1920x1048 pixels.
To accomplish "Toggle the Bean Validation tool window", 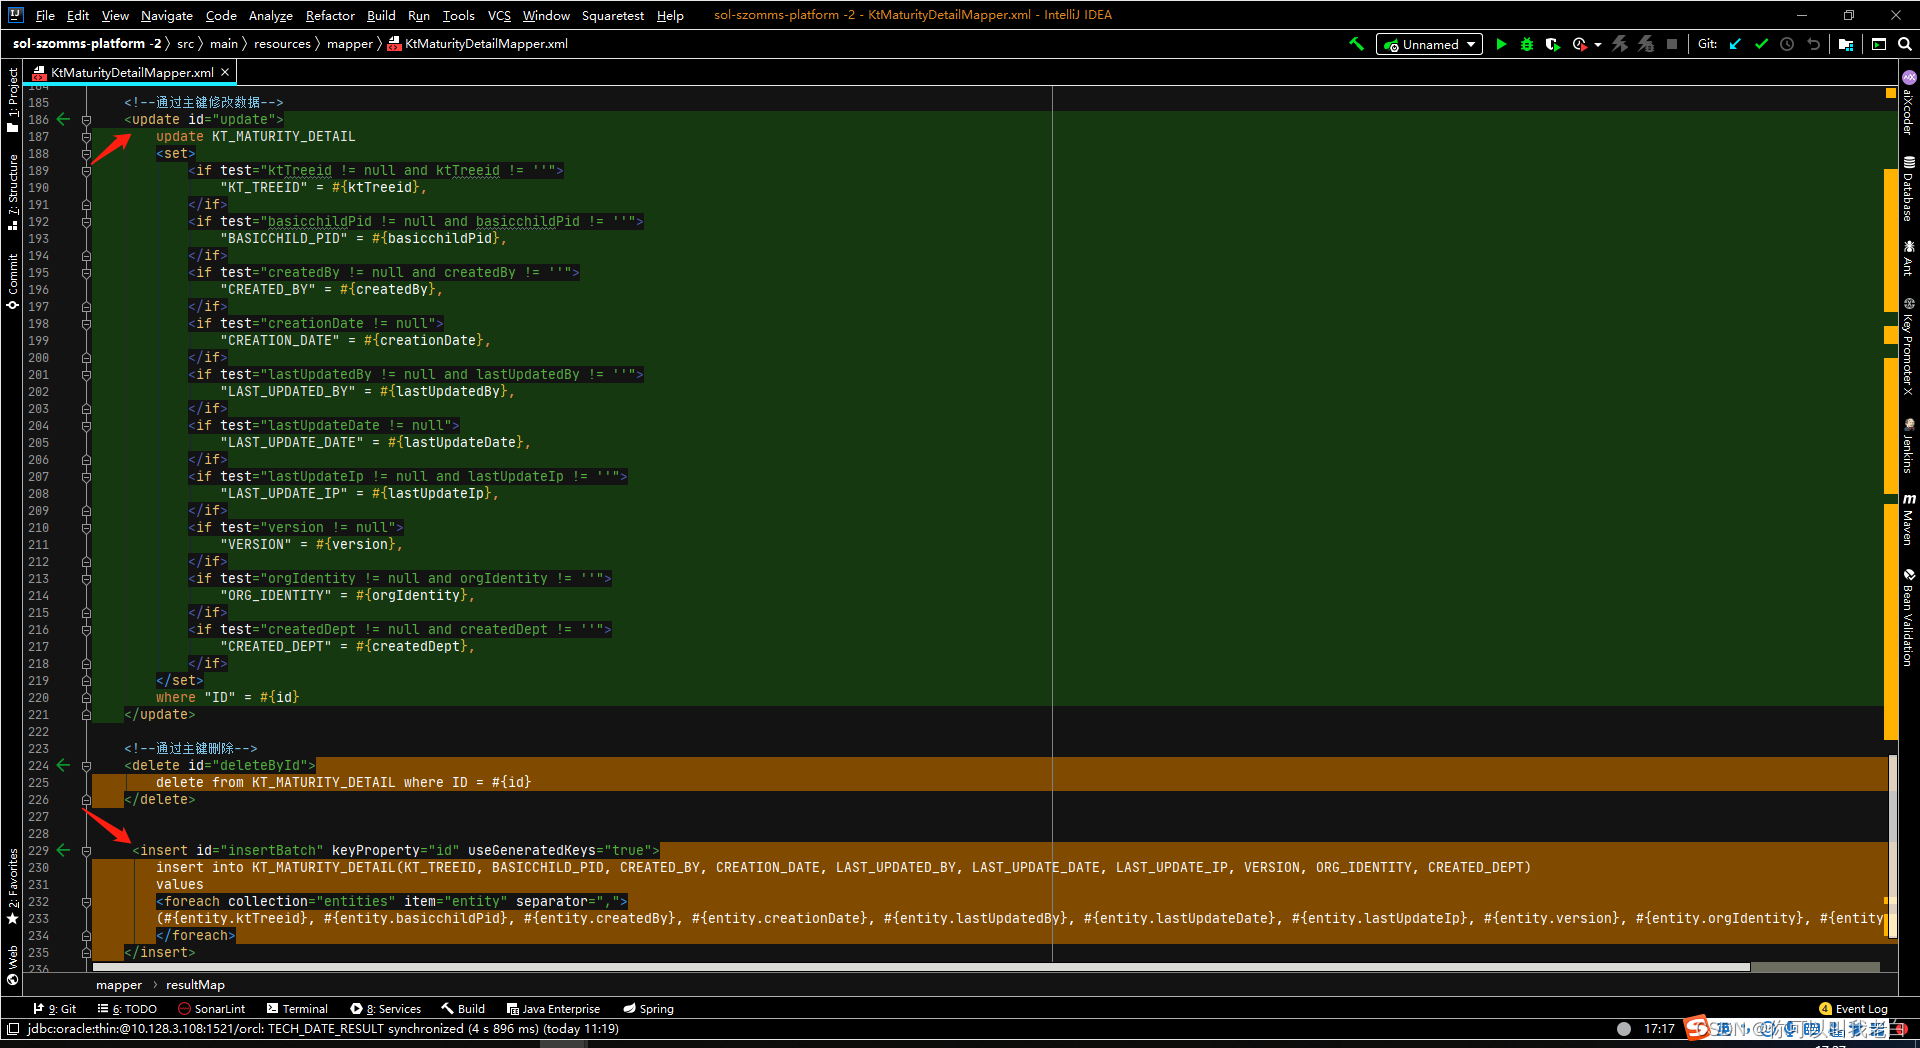I will click(1908, 617).
